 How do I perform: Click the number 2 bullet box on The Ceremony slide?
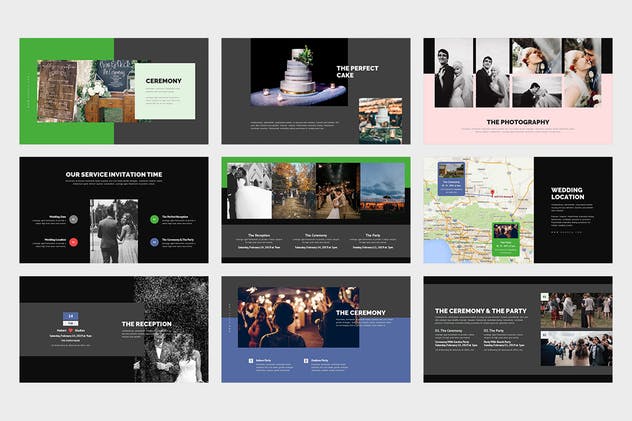[306, 361]
